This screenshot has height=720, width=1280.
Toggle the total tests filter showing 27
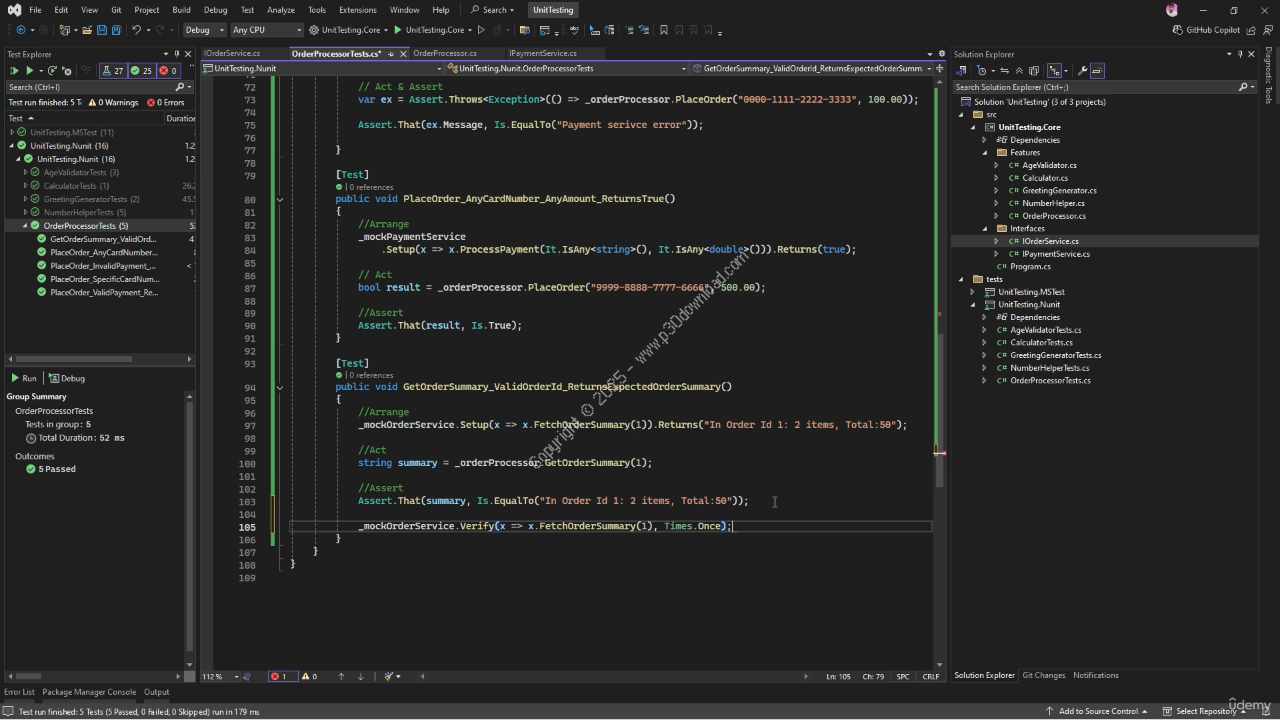(x=114, y=71)
